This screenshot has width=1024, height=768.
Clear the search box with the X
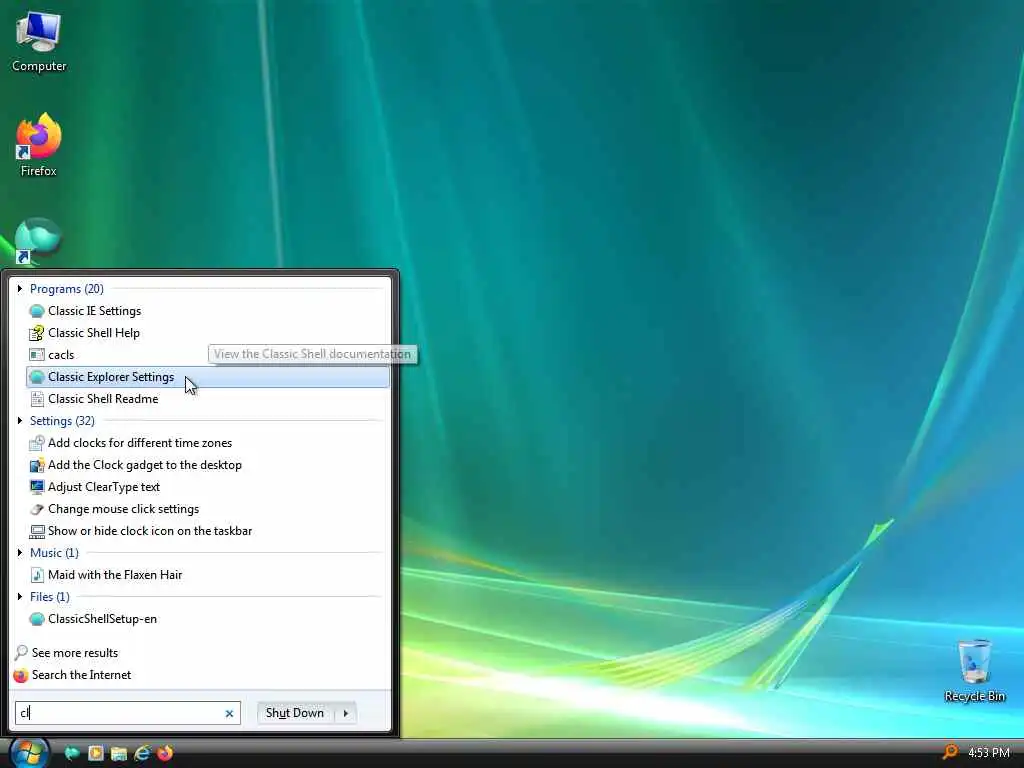pyautogui.click(x=229, y=713)
